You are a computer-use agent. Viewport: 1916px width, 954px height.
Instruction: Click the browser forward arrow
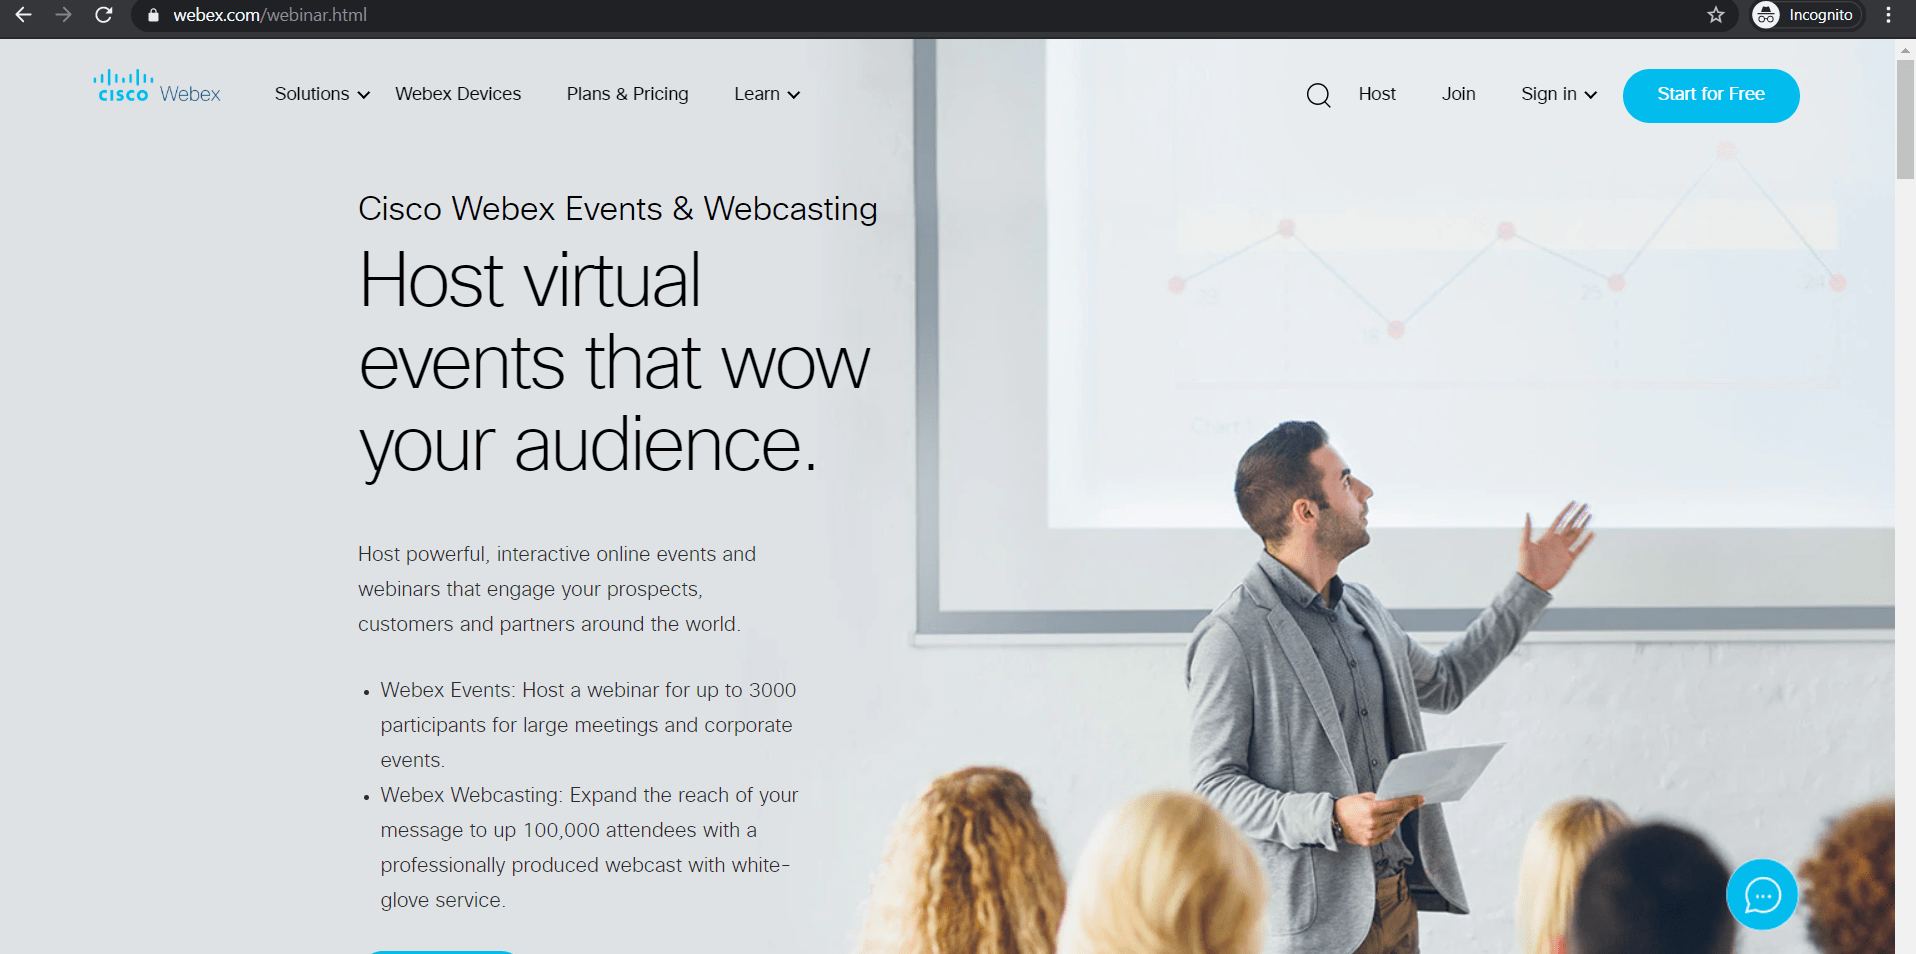tap(63, 15)
